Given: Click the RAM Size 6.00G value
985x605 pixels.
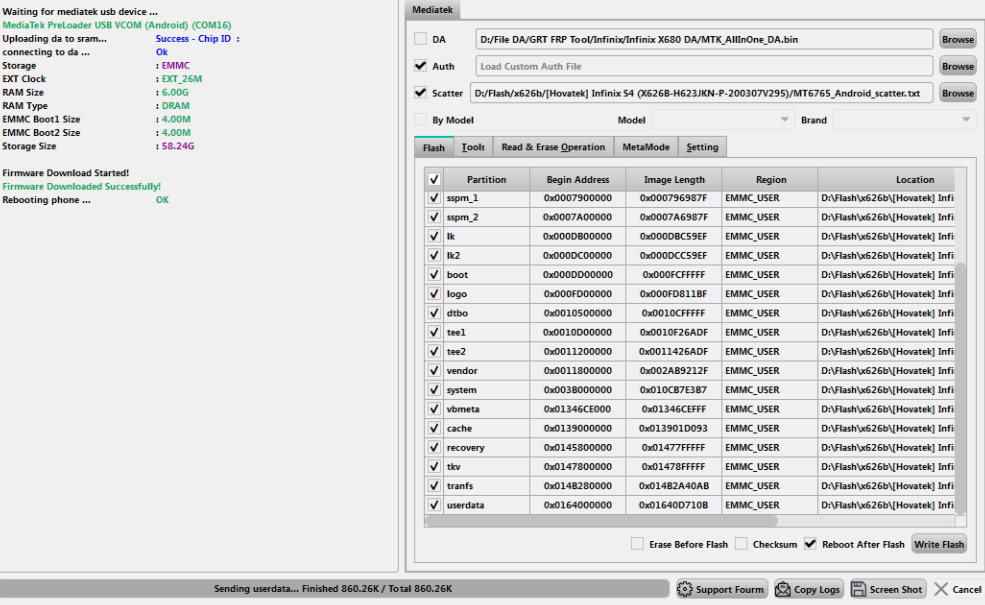Looking at the screenshot, I should [175, 92].
